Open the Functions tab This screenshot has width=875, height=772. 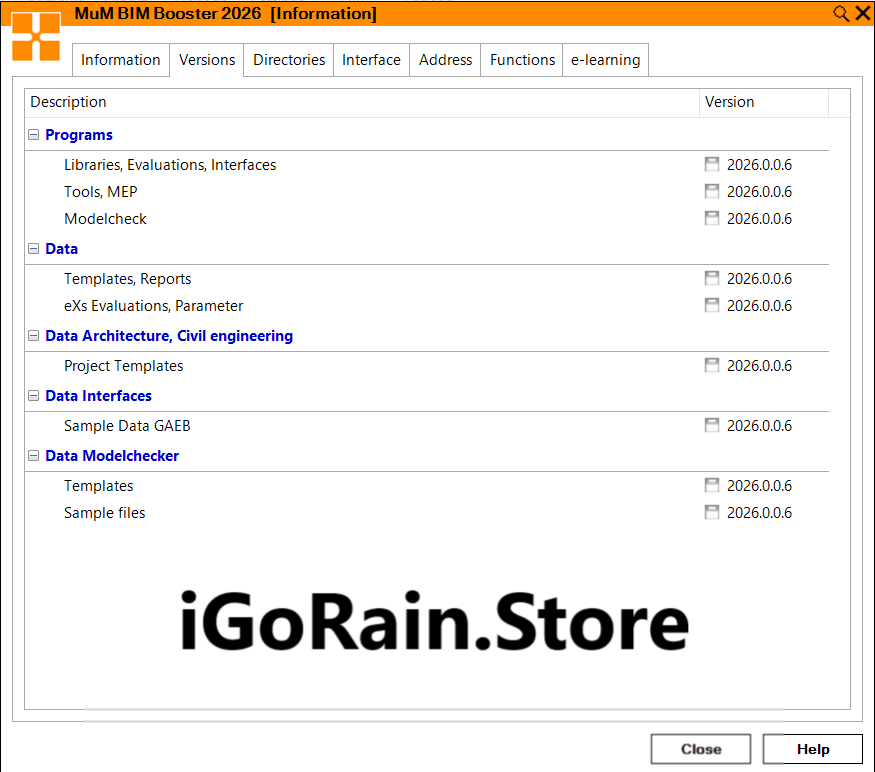[x=522, y=60]
